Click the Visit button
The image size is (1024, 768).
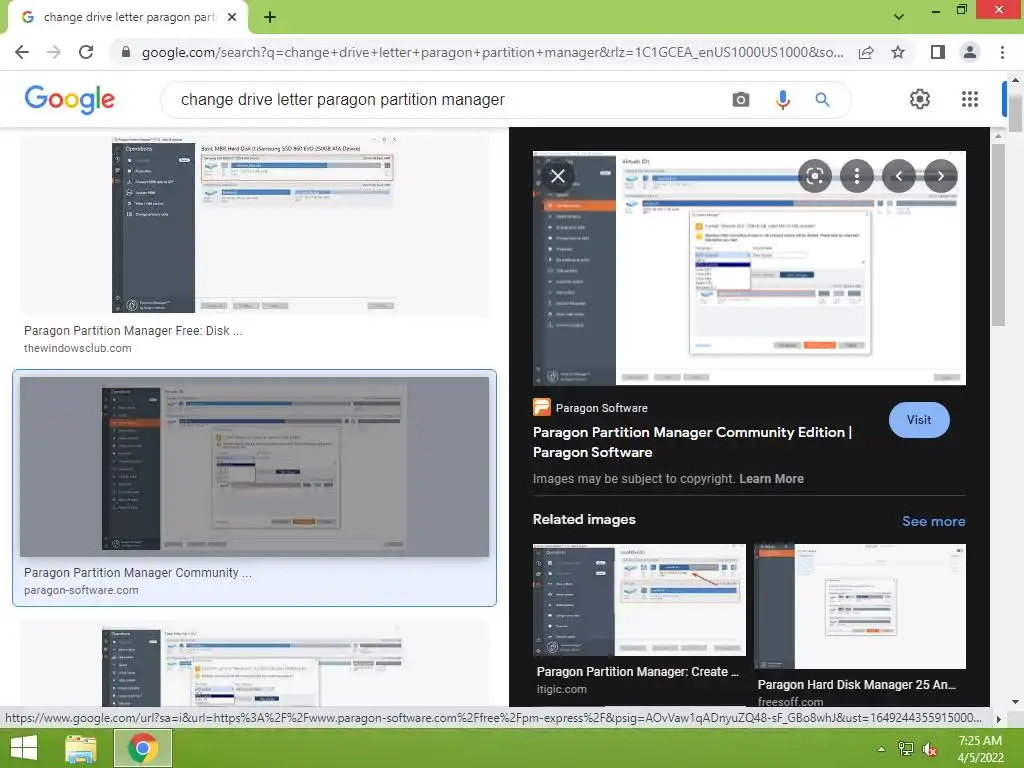click(919, 420)
